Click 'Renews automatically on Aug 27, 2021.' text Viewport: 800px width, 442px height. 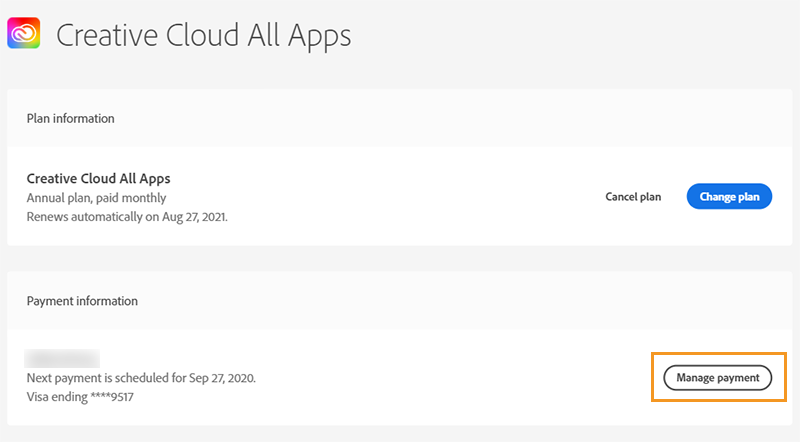pyautogui.click(x=127, y=217)
